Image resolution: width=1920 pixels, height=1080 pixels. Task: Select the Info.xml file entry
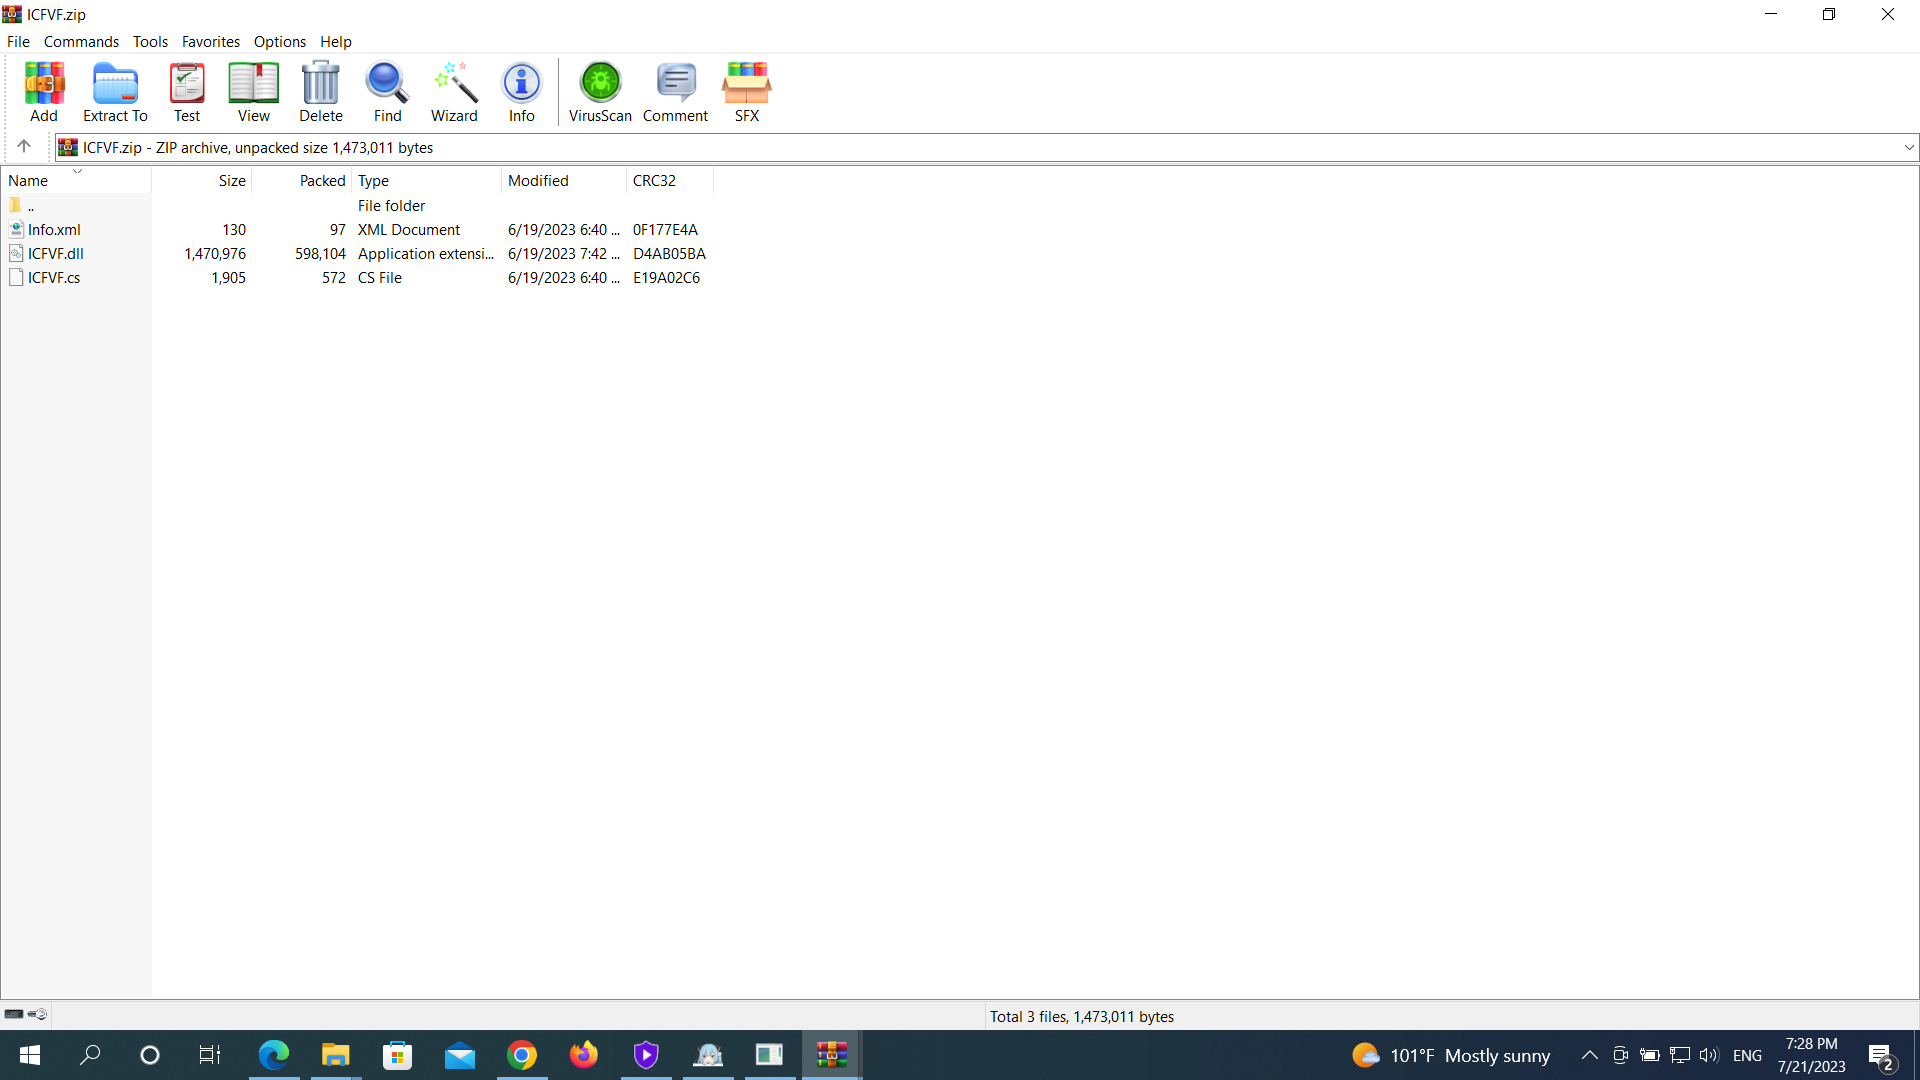(x=54, y=230)
